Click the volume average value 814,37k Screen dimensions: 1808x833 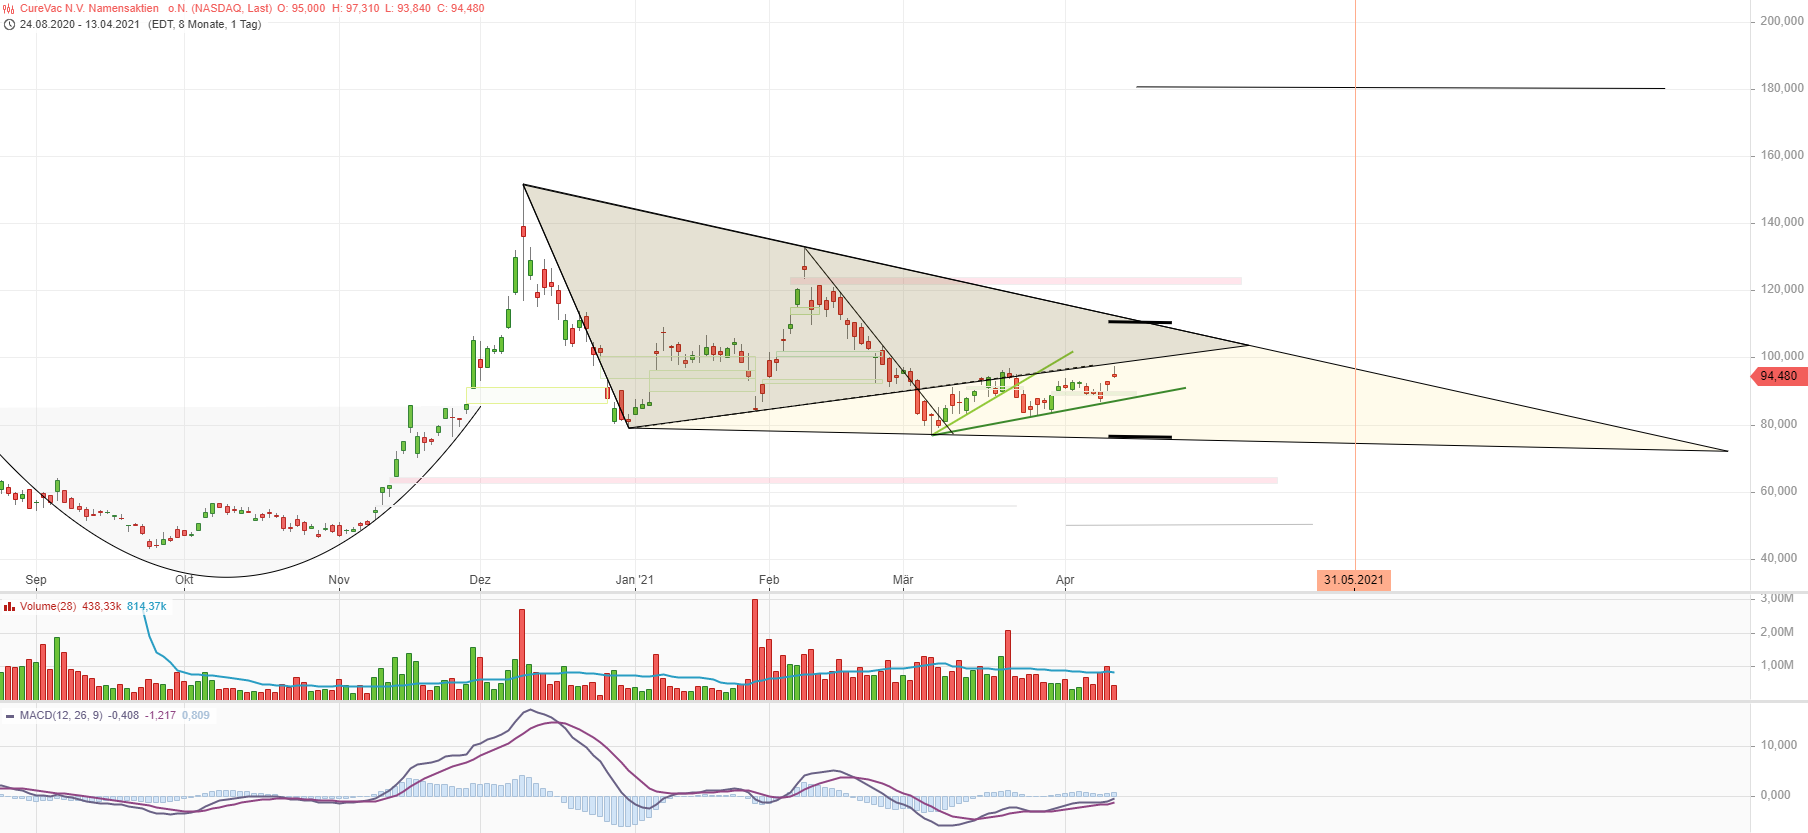[147, 606]
